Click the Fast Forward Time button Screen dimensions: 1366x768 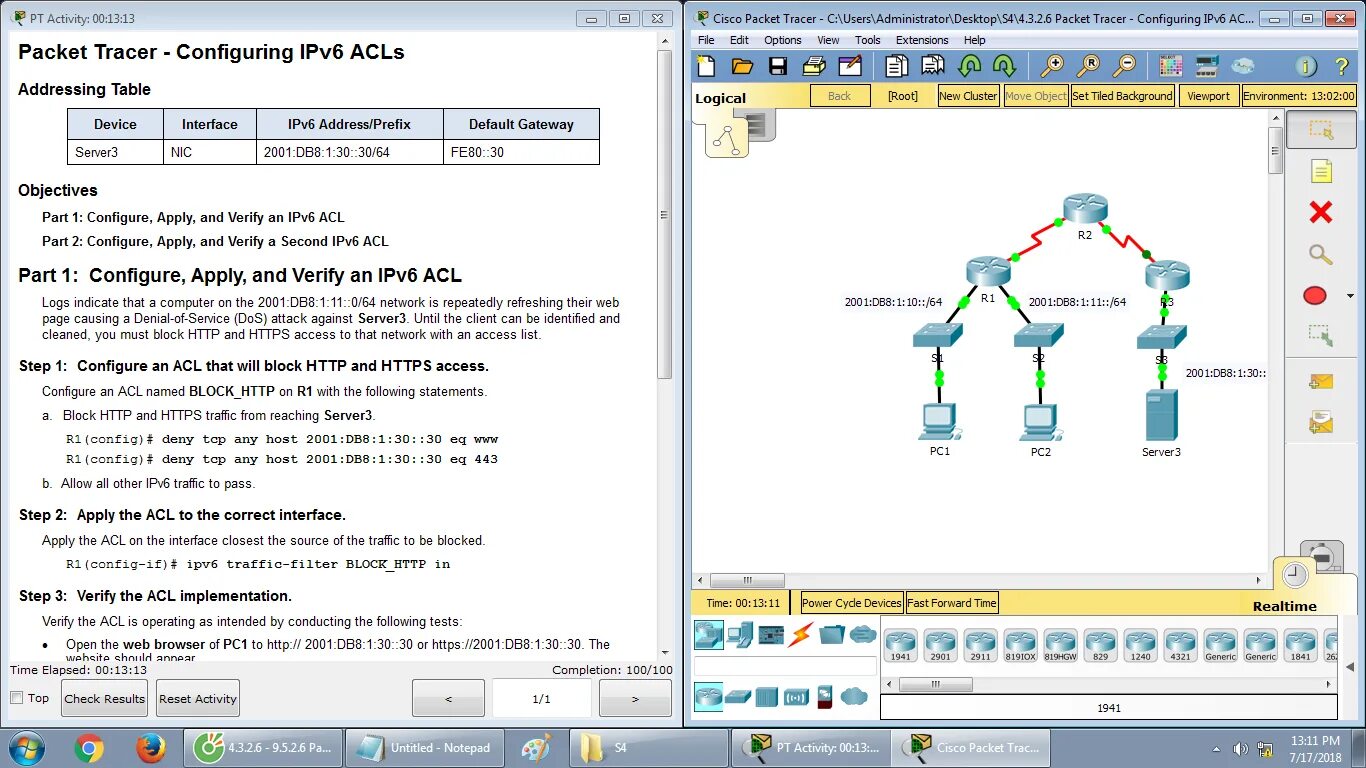click(x=952, y=603)
